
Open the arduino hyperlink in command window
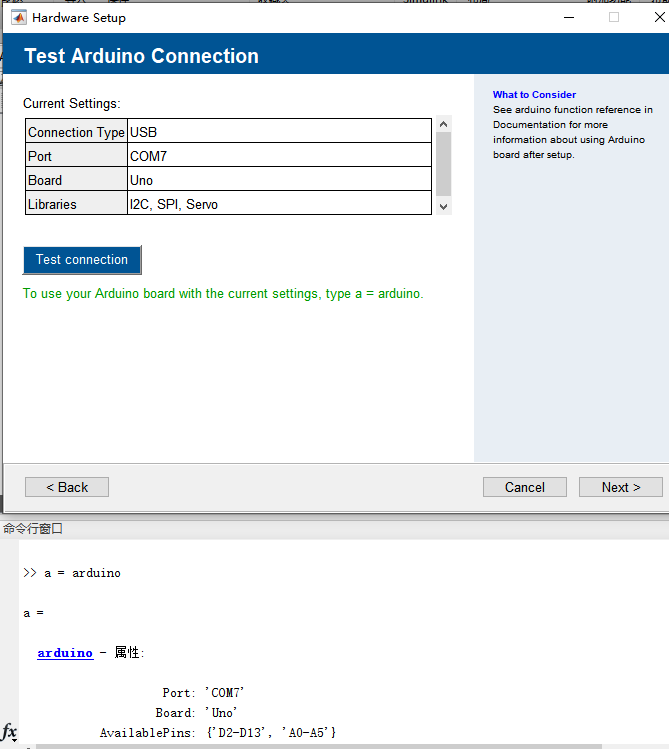pos(65,653)
